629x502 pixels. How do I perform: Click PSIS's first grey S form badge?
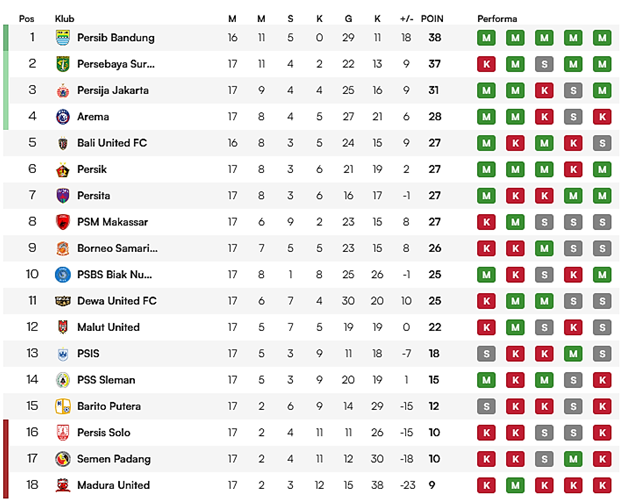click(x=486, y=353)
